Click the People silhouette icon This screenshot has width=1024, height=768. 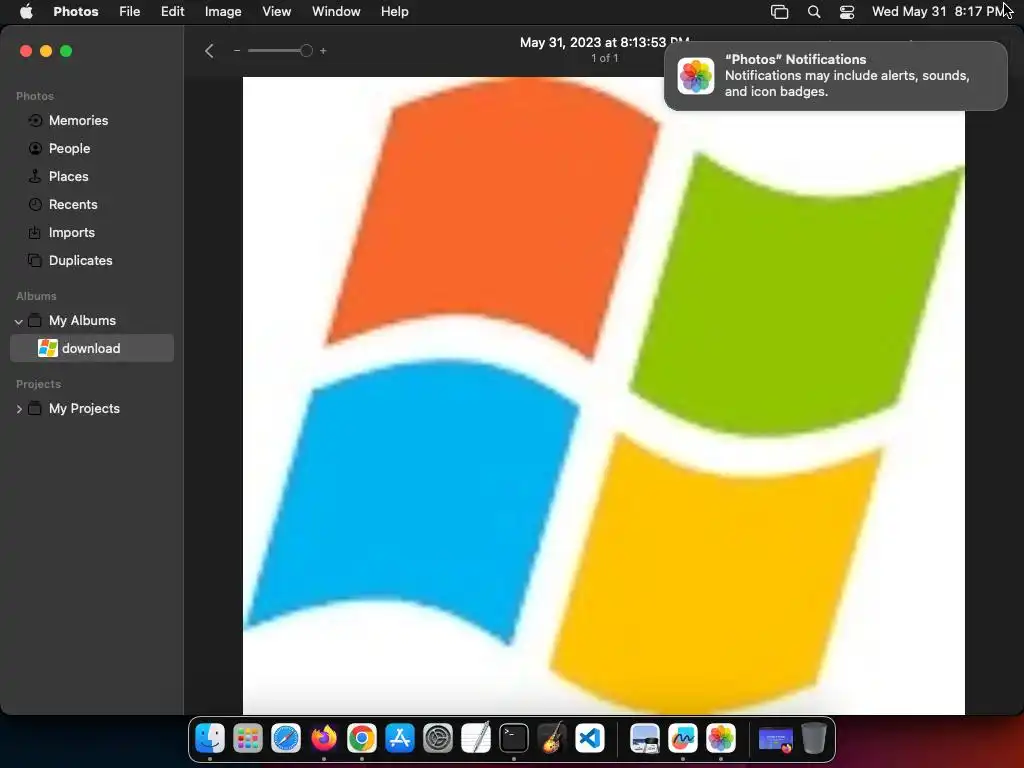pos(35,148)
